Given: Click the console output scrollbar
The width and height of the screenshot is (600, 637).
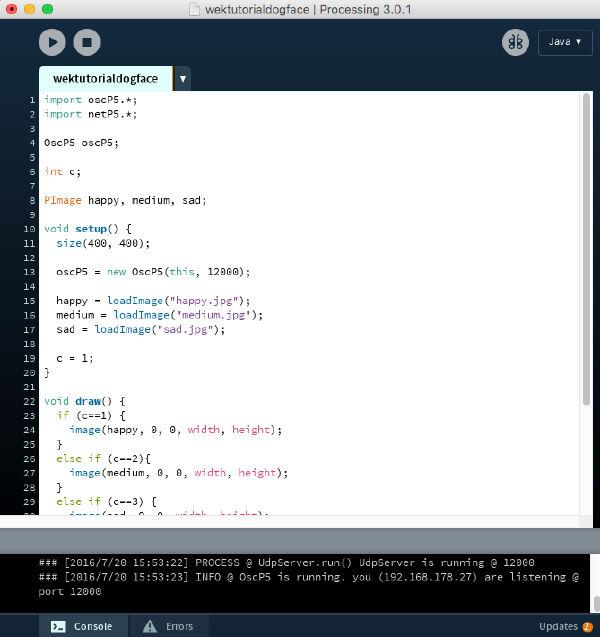Looking at the screenshot, I should [592, 601].
